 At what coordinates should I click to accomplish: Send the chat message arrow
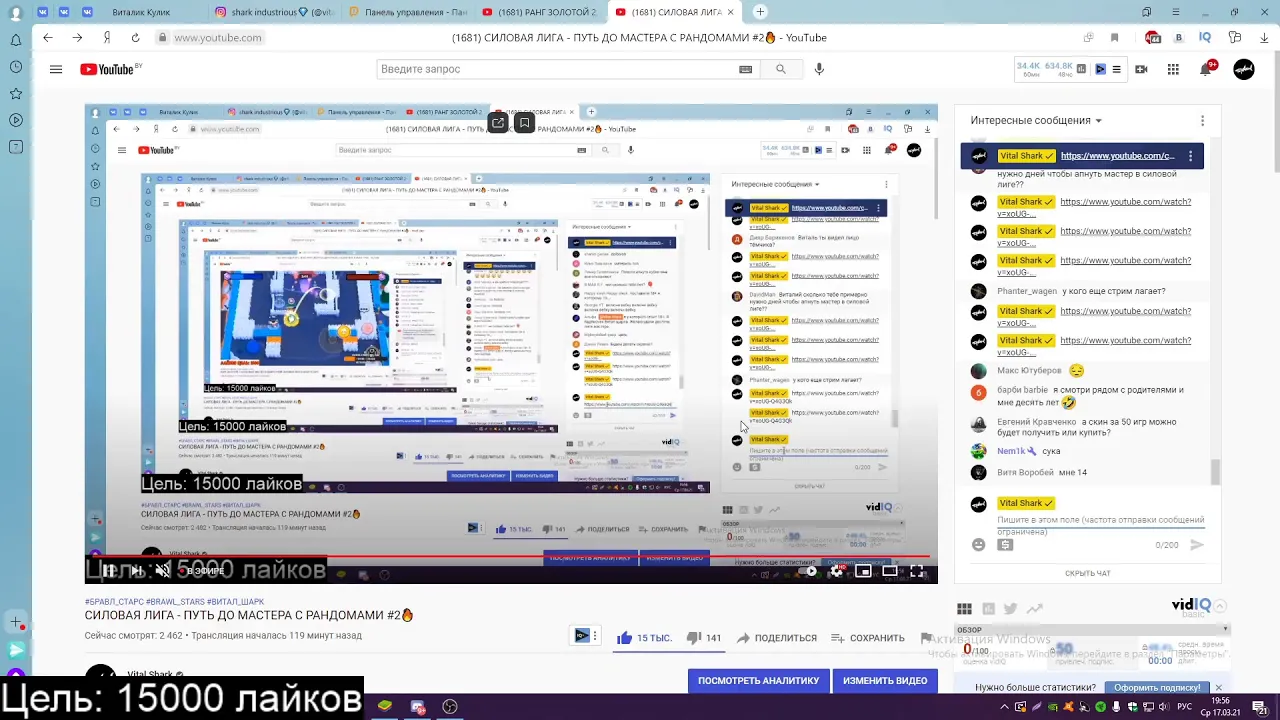point(1196,545)
